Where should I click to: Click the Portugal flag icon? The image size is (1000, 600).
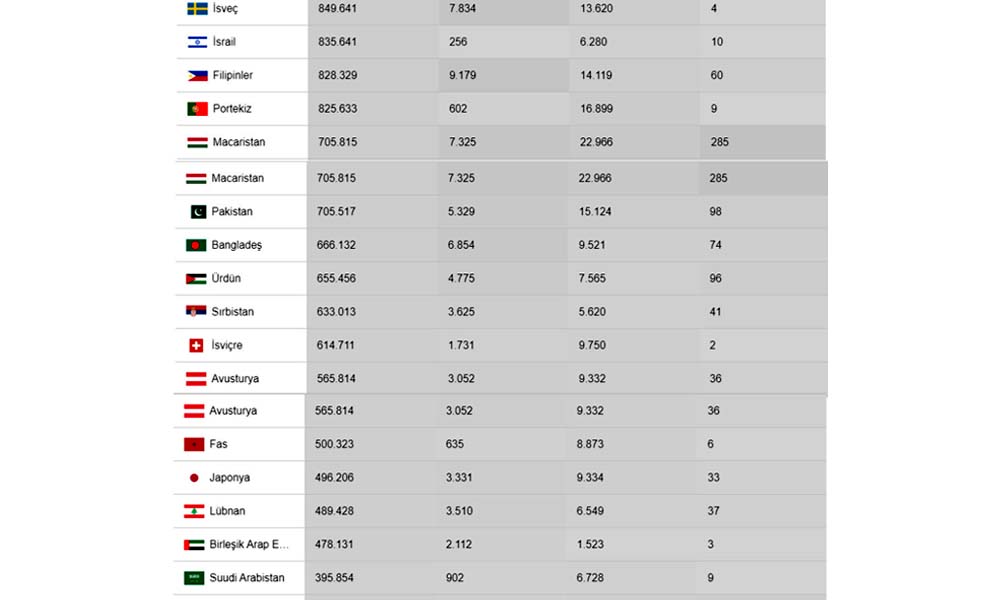pos(197,109)
